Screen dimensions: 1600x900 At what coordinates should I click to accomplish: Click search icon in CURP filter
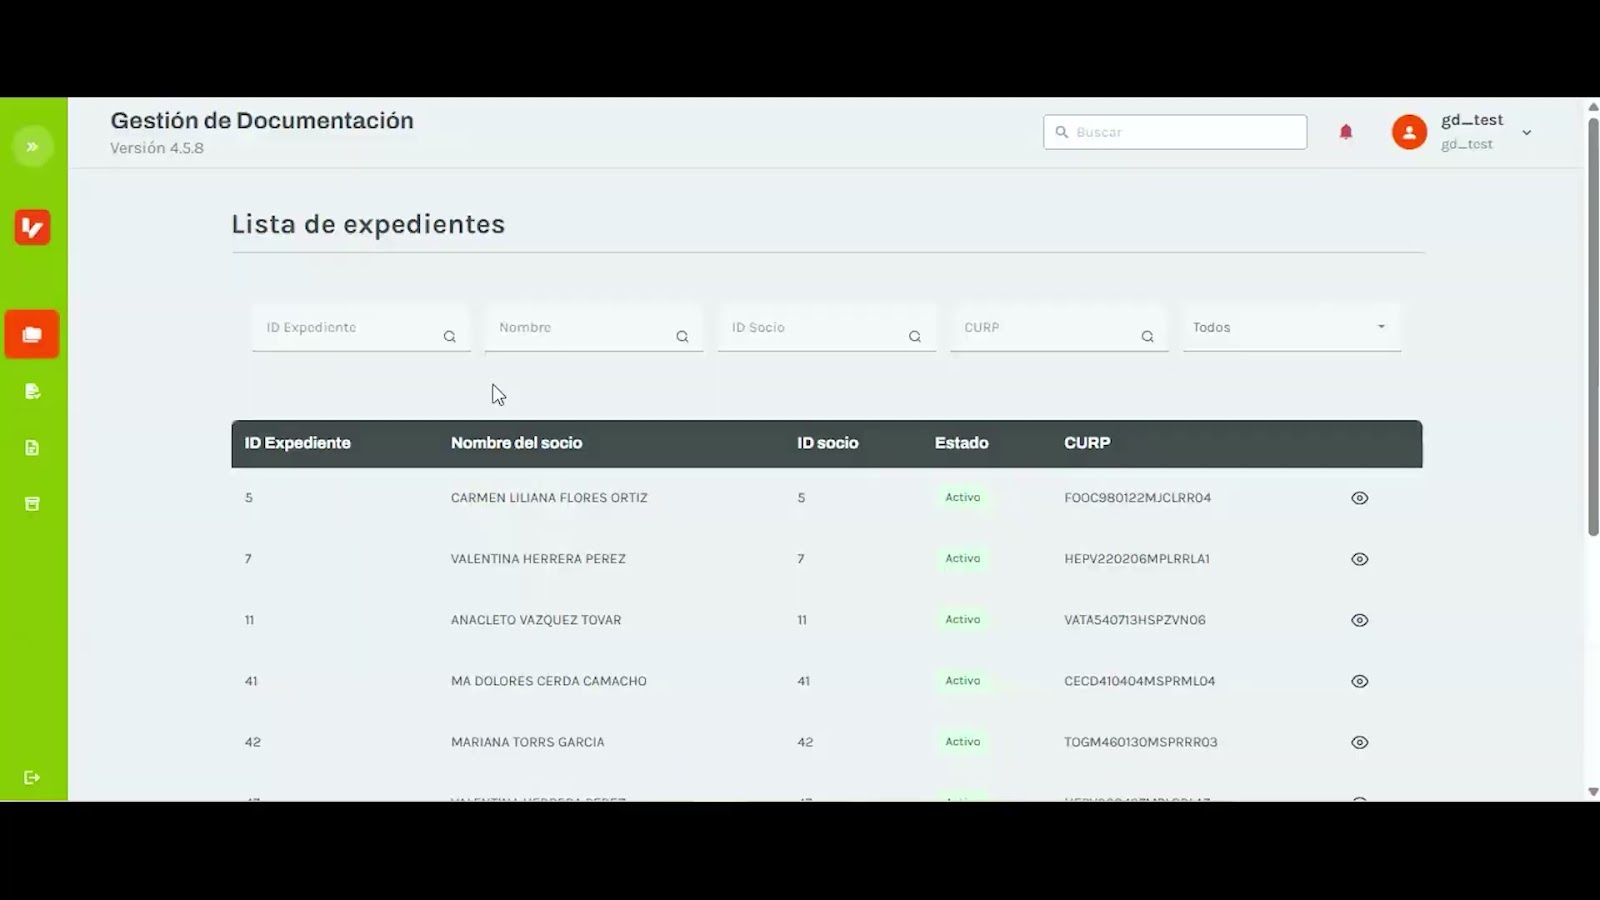pos(1148,337)
